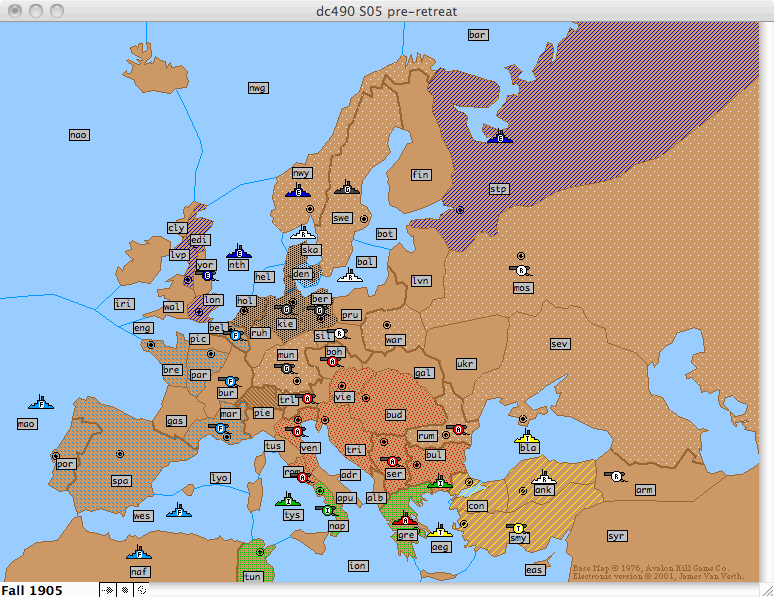Click the English fleet in North Sea

coord(238,253)
